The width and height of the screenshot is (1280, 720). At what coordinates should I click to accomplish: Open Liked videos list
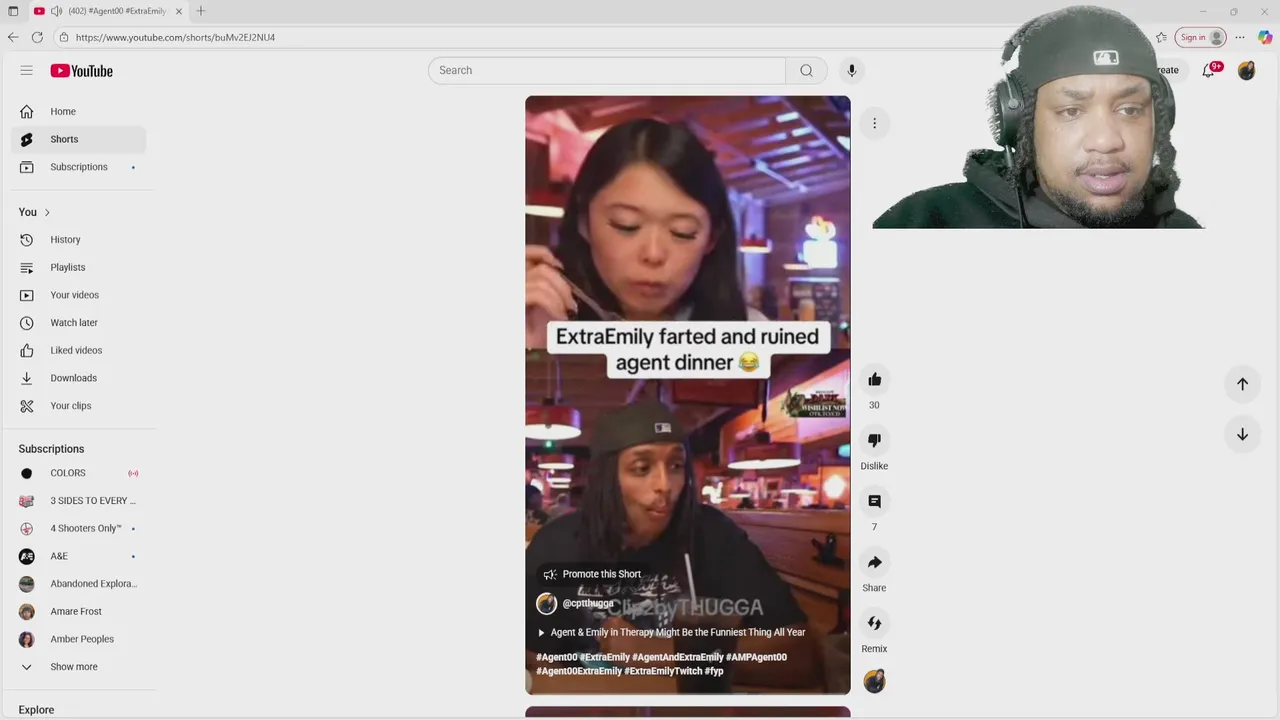pos(78,350)
